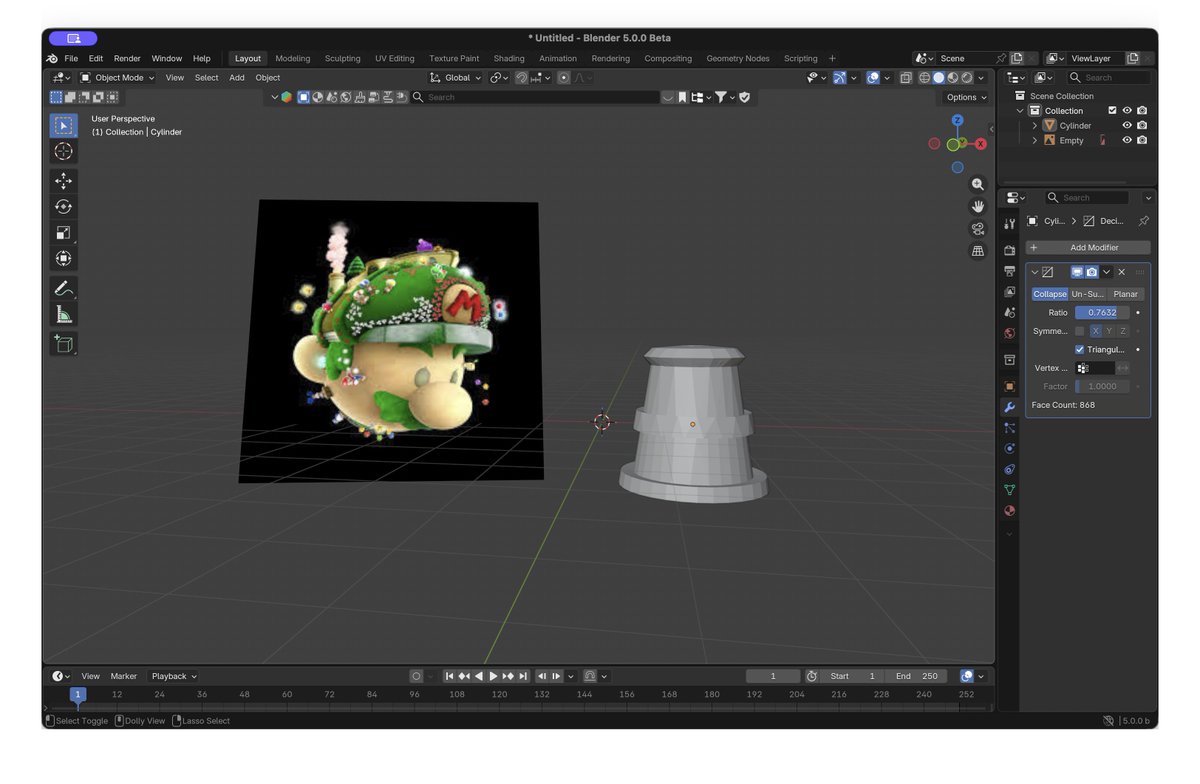Click the End frame 250 field
Screen dimensions: 1200x784
tap(917, 676)
